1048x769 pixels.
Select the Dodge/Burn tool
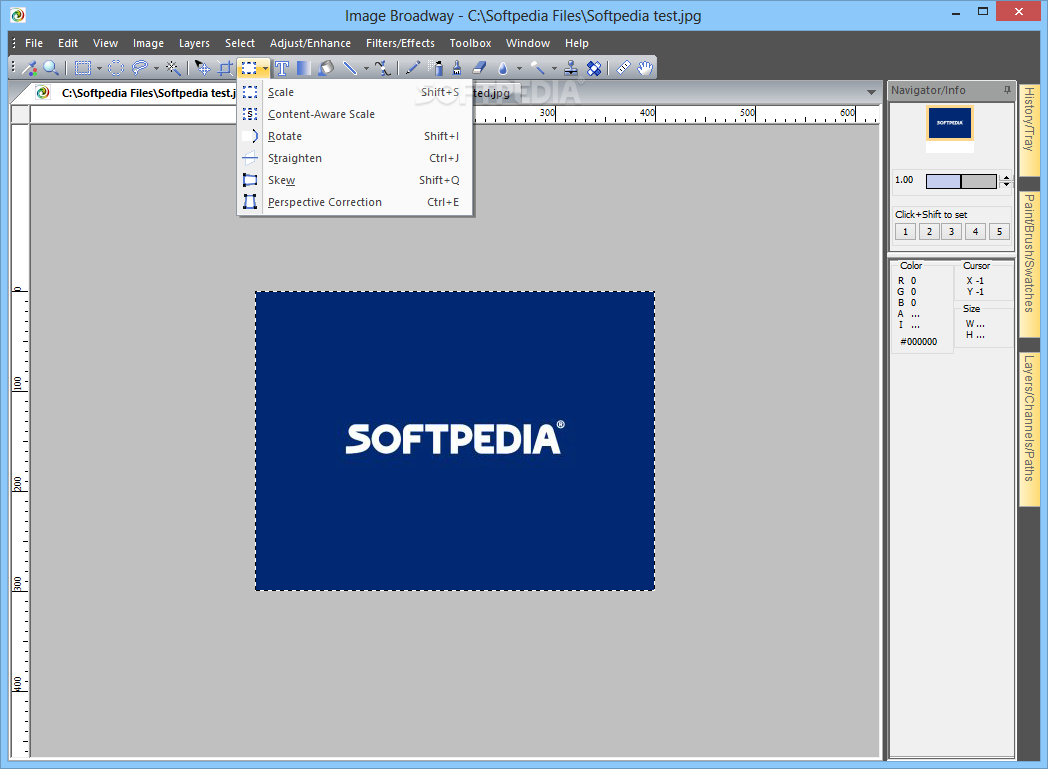click(x=537, y=67)
